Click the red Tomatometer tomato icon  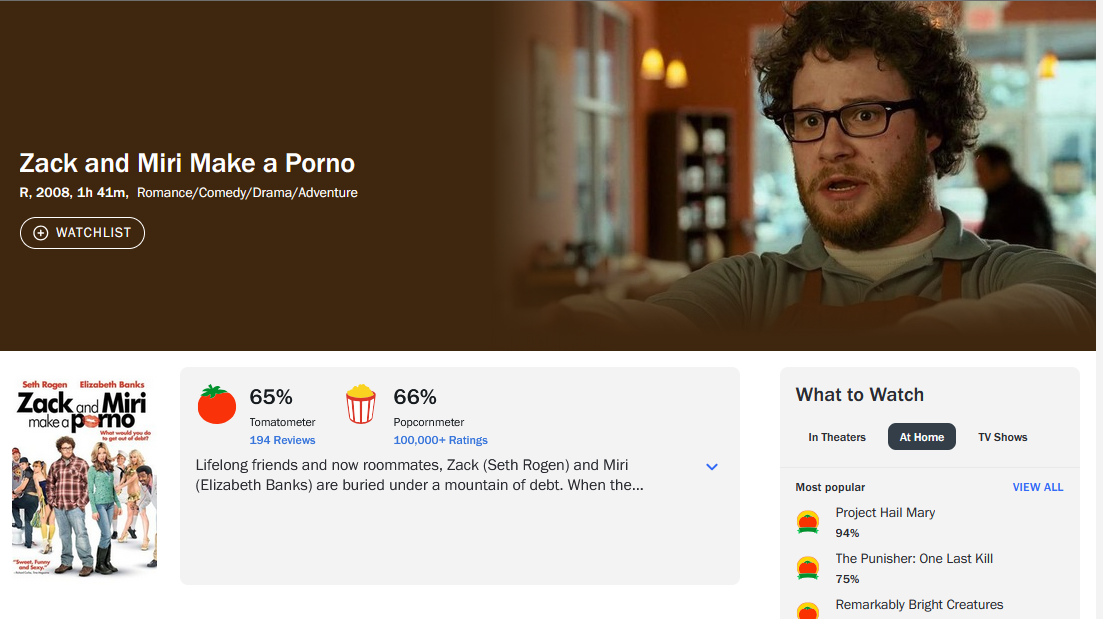tap(217, 404)
